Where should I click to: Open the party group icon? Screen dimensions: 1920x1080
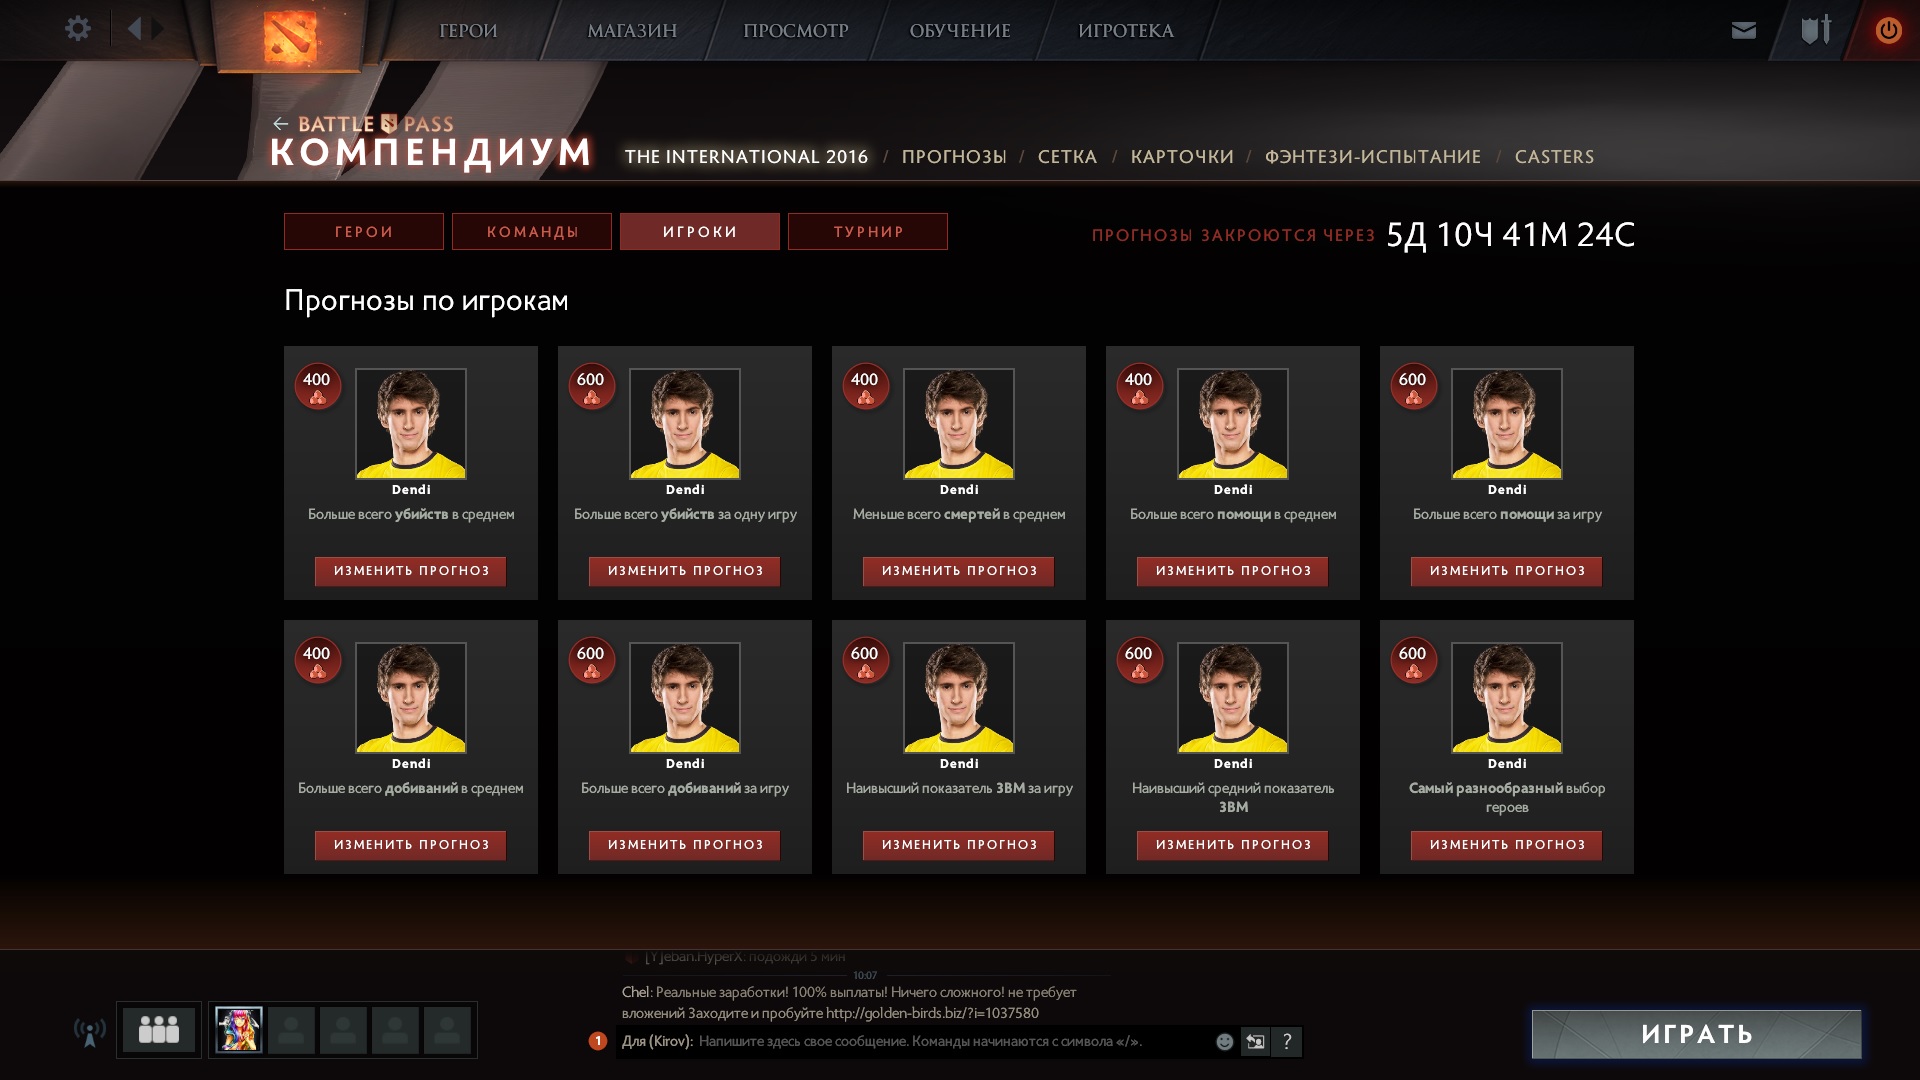[x=159, y=1030]
